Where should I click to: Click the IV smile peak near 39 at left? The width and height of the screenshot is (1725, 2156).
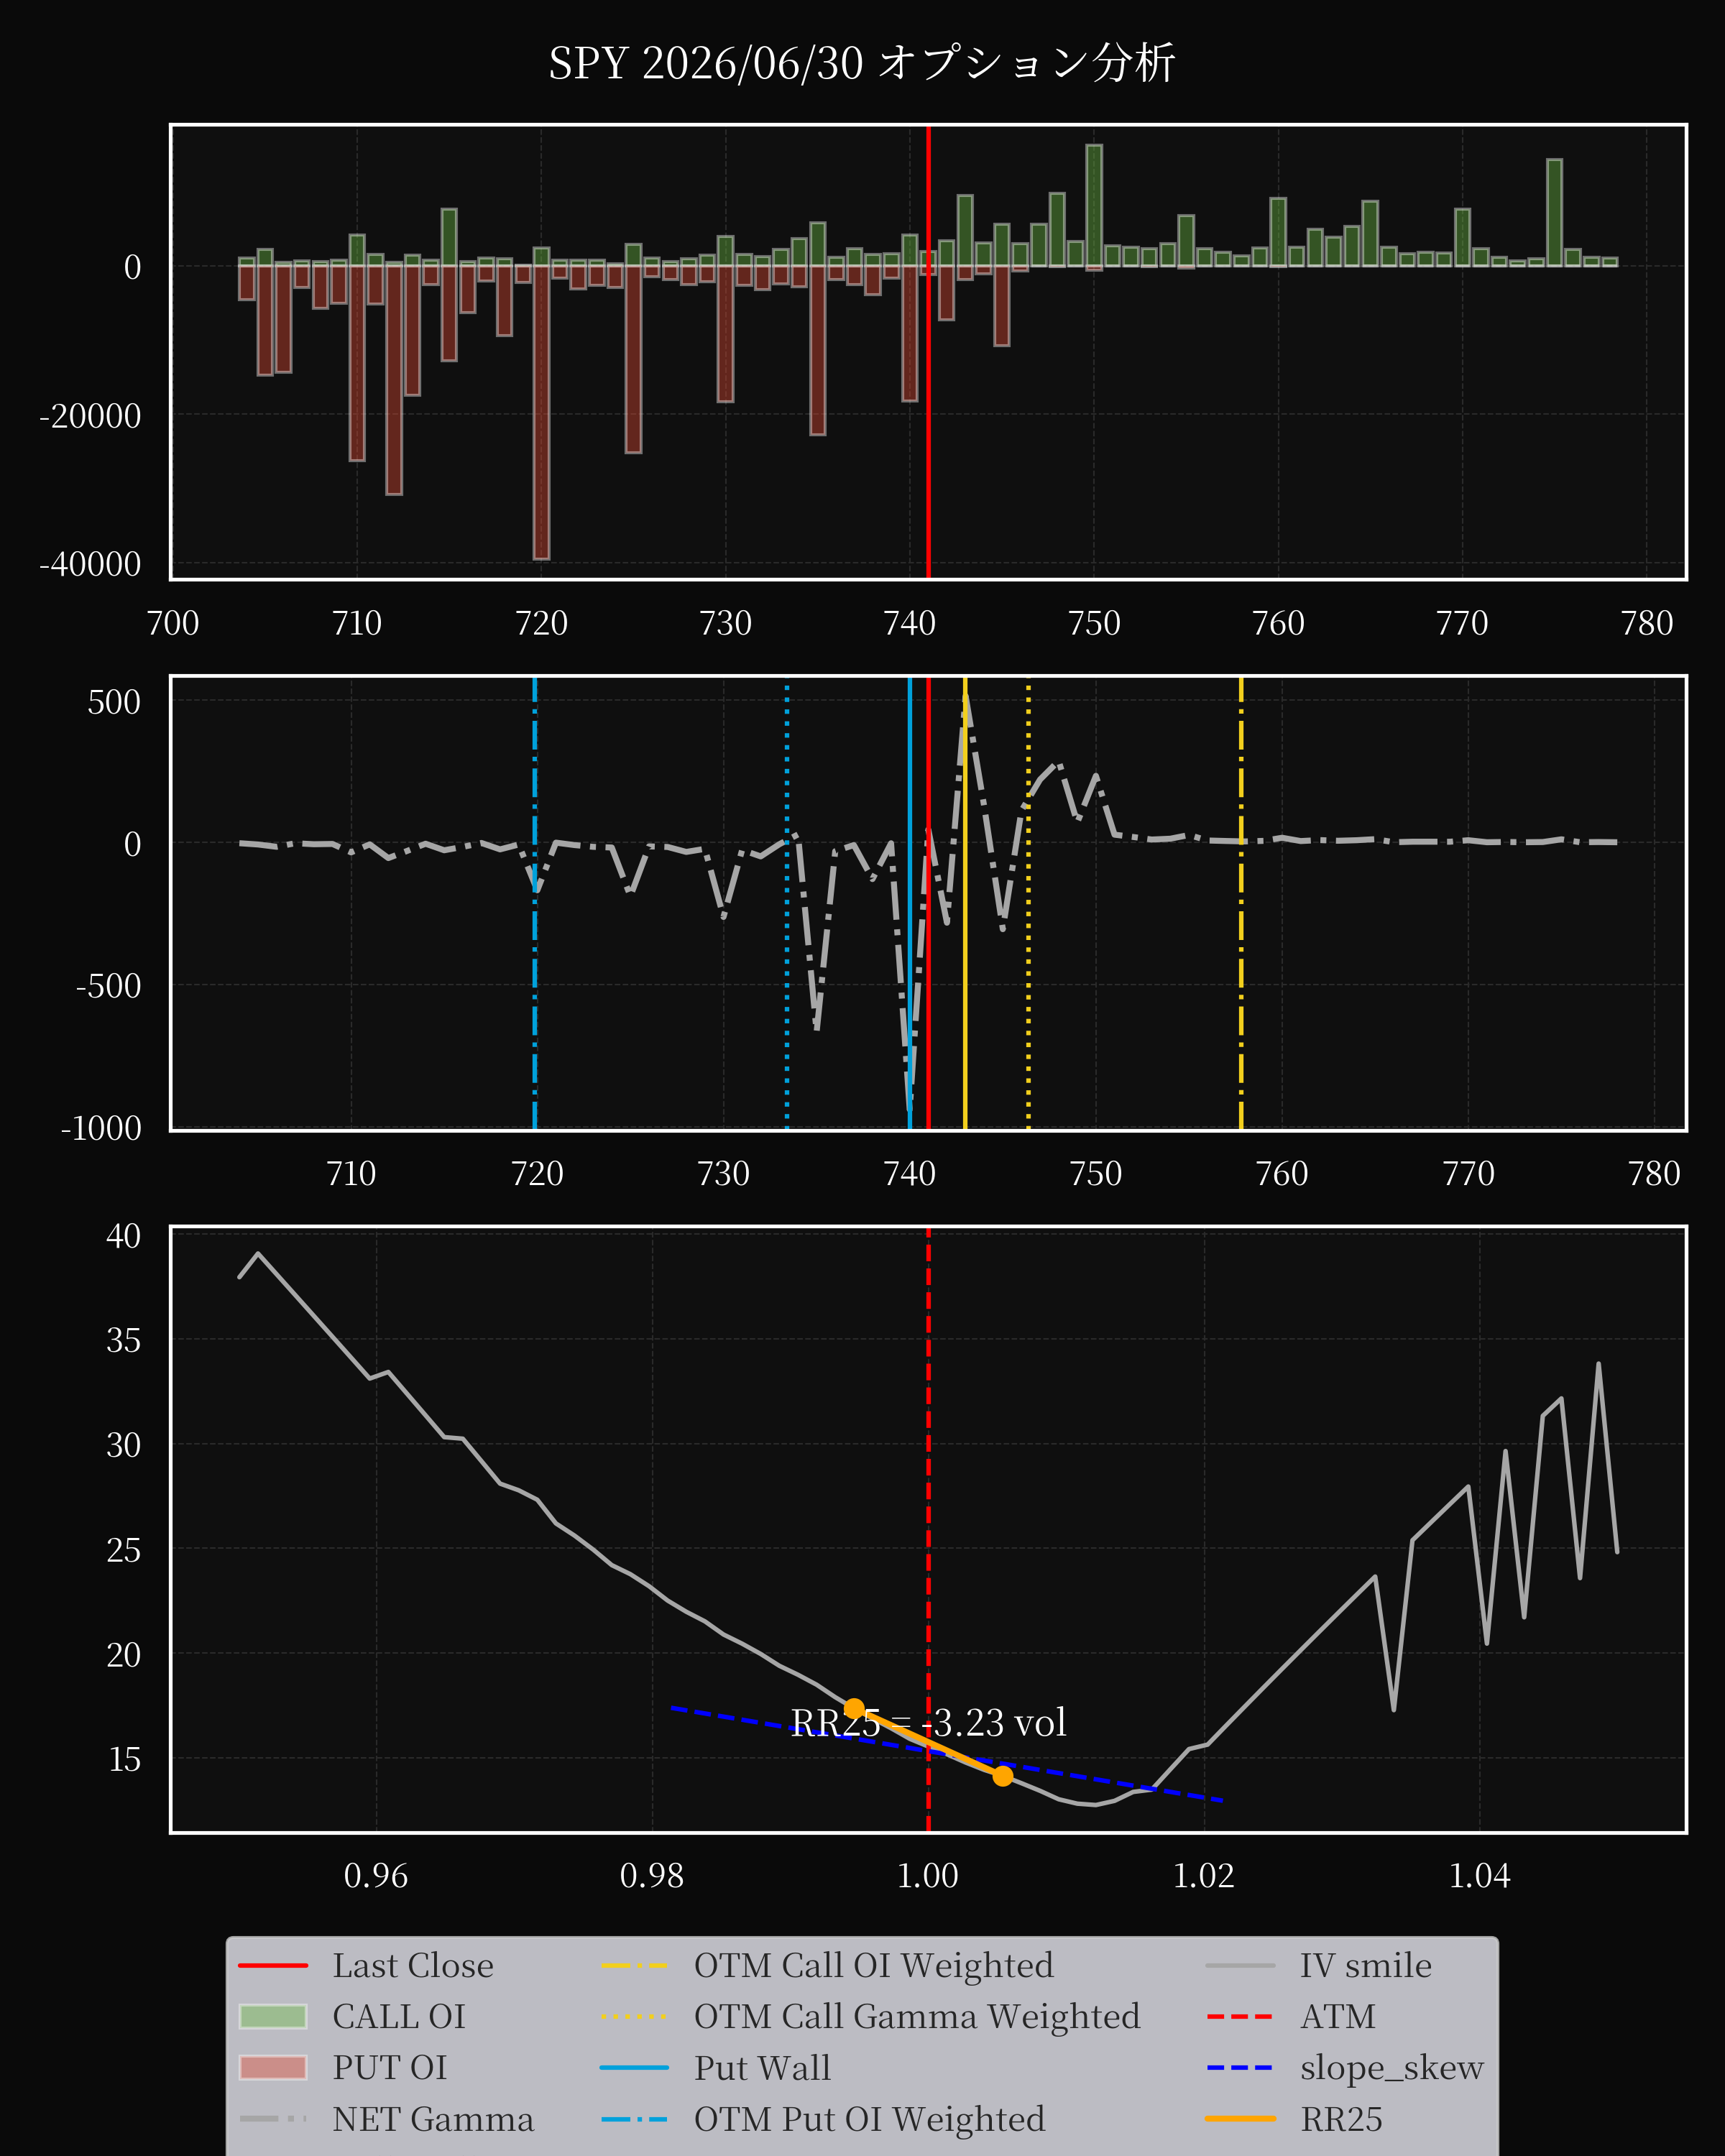(258, 1254)
